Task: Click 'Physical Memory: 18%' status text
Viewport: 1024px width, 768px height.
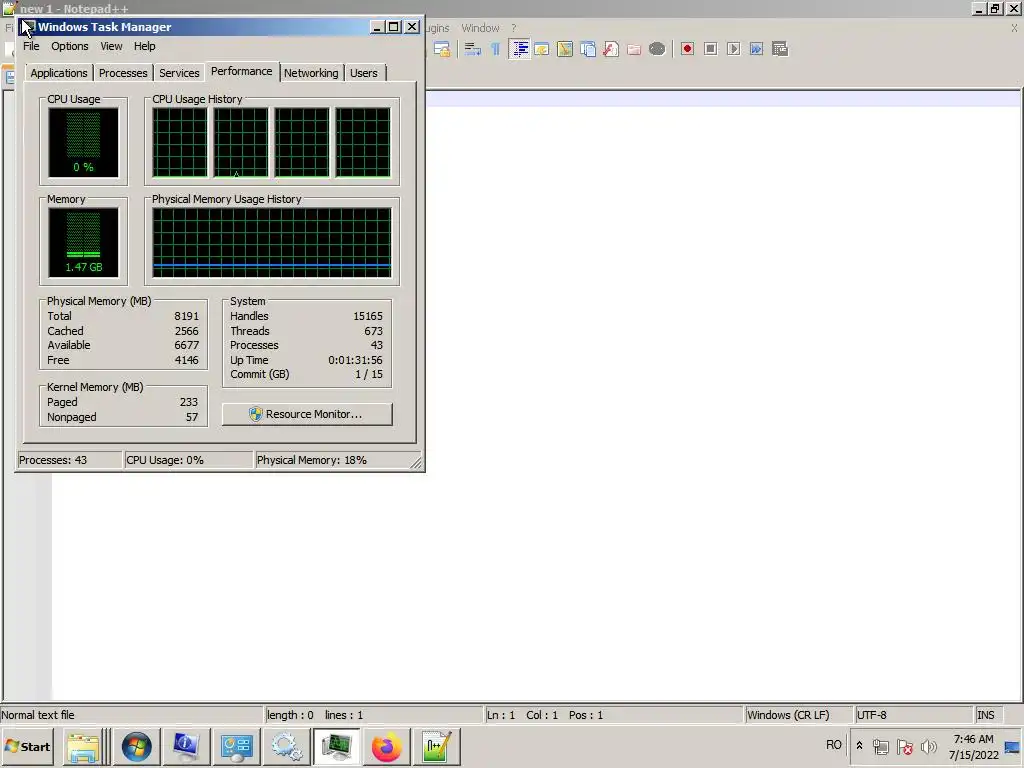Action: tap(312, 460)
